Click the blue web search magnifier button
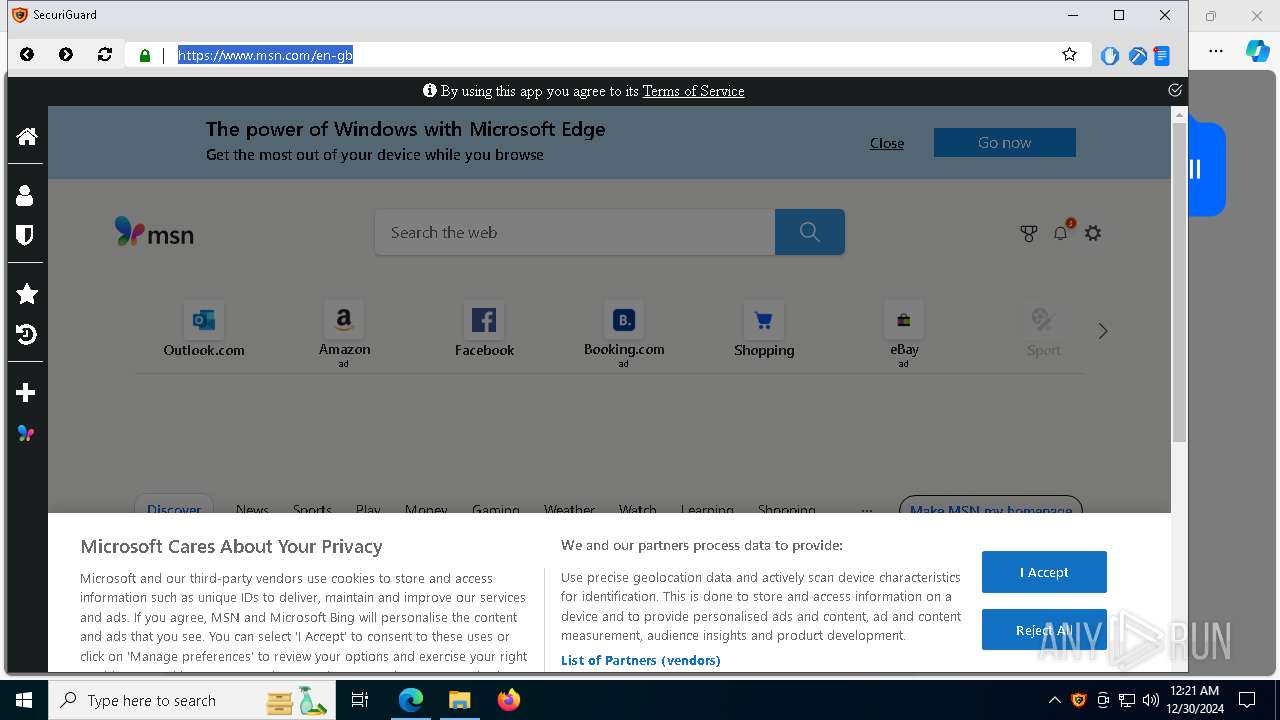Image resolution: width=1280 pixels, height=720 pixels. click(810, 232)
